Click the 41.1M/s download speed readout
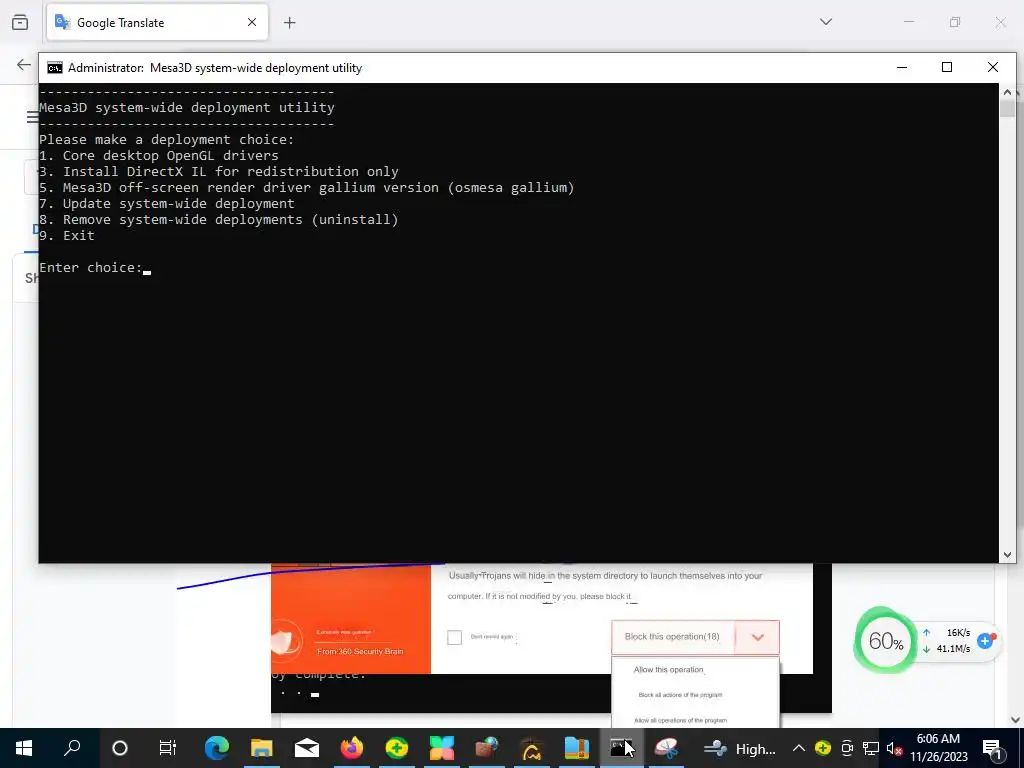The image size is (1024, 768). click(x=953, y=649)
